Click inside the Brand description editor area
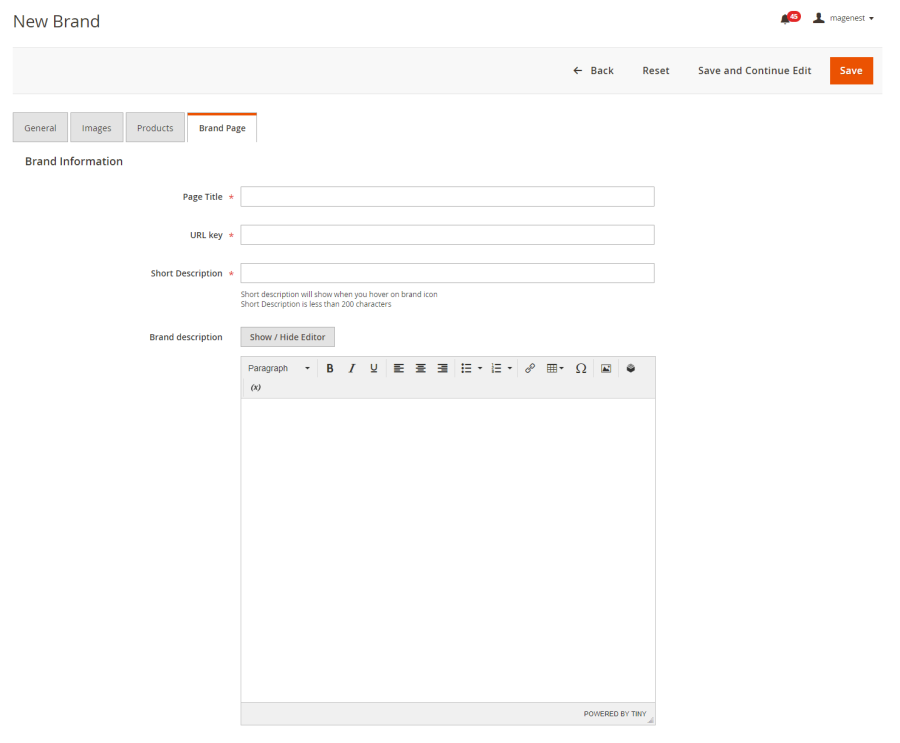Screen dimensions: 900x743 coord(448,550)
